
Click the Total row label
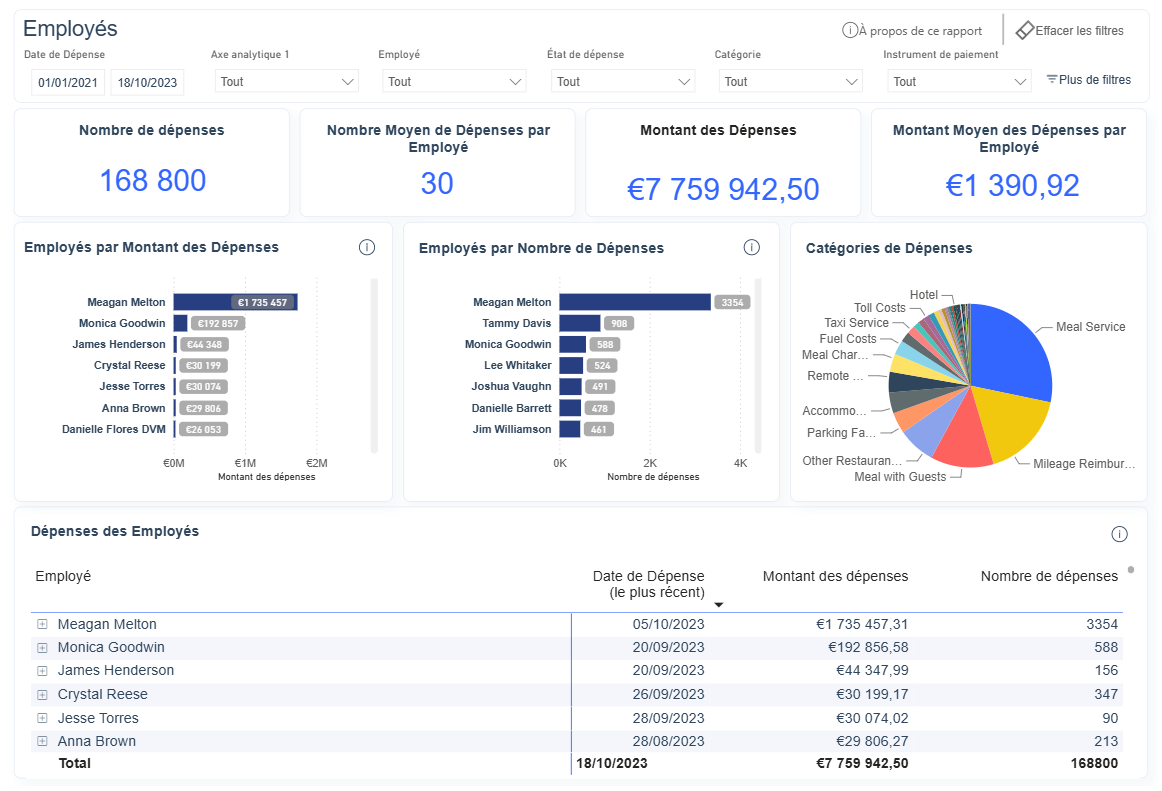(75, 763)
